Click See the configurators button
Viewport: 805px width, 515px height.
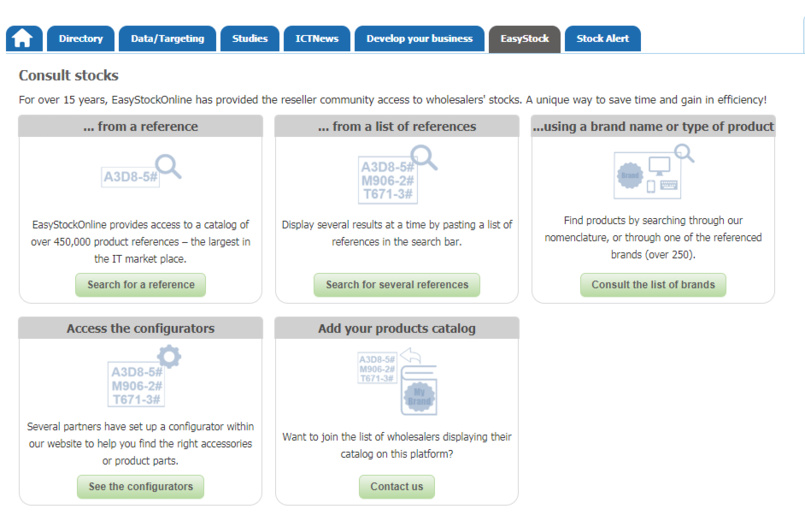click(141, 487)
